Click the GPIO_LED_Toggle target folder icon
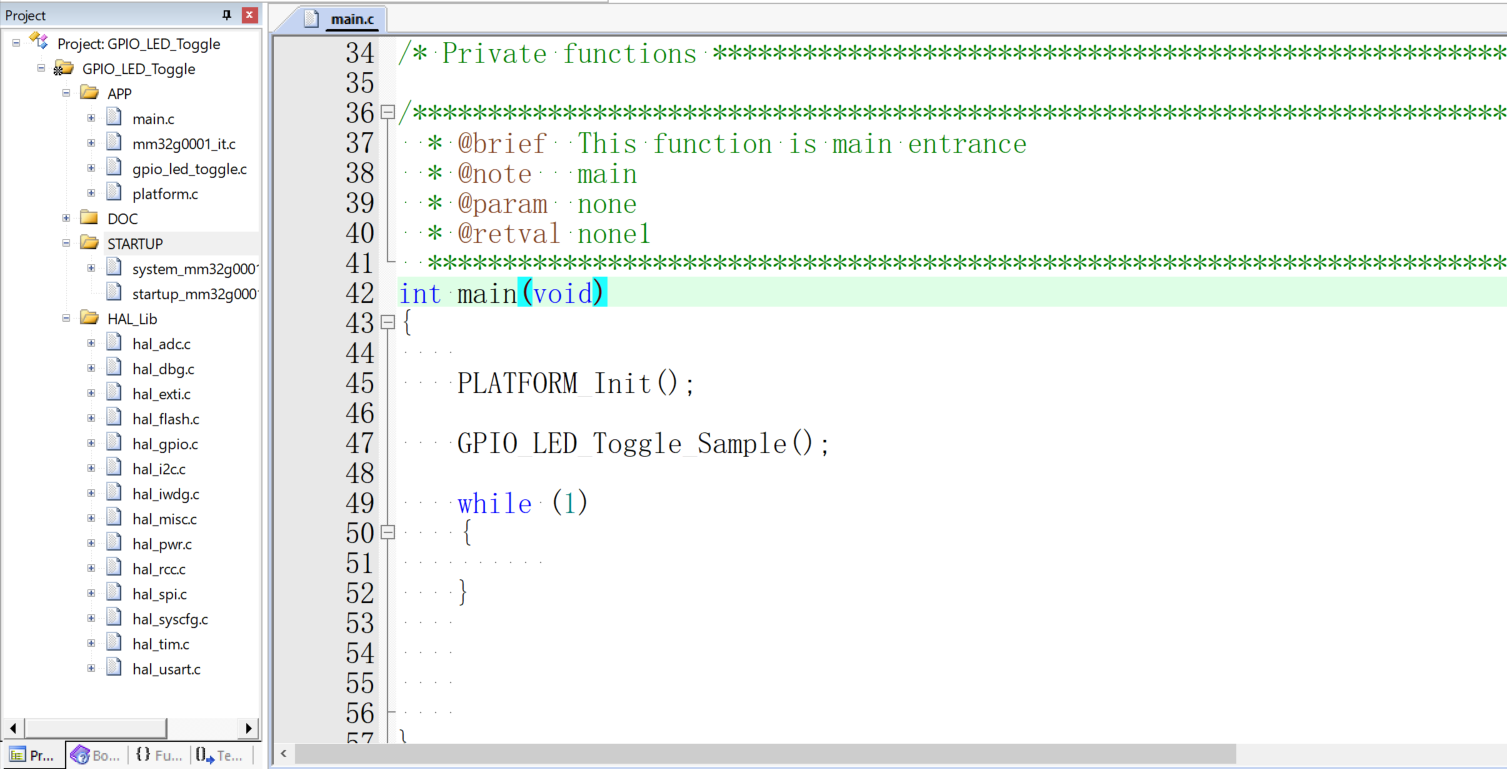Image resolution: width=1507 pixels, height=769 pixels. [x=64, y=68]
